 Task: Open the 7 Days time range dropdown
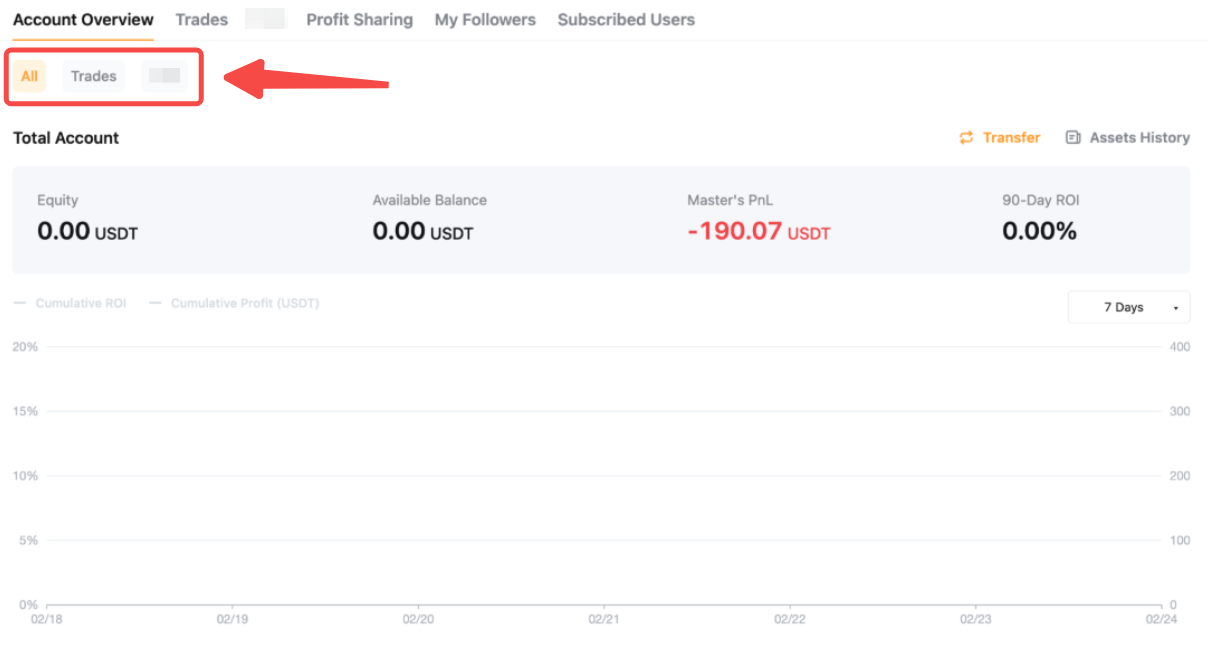1128,307
